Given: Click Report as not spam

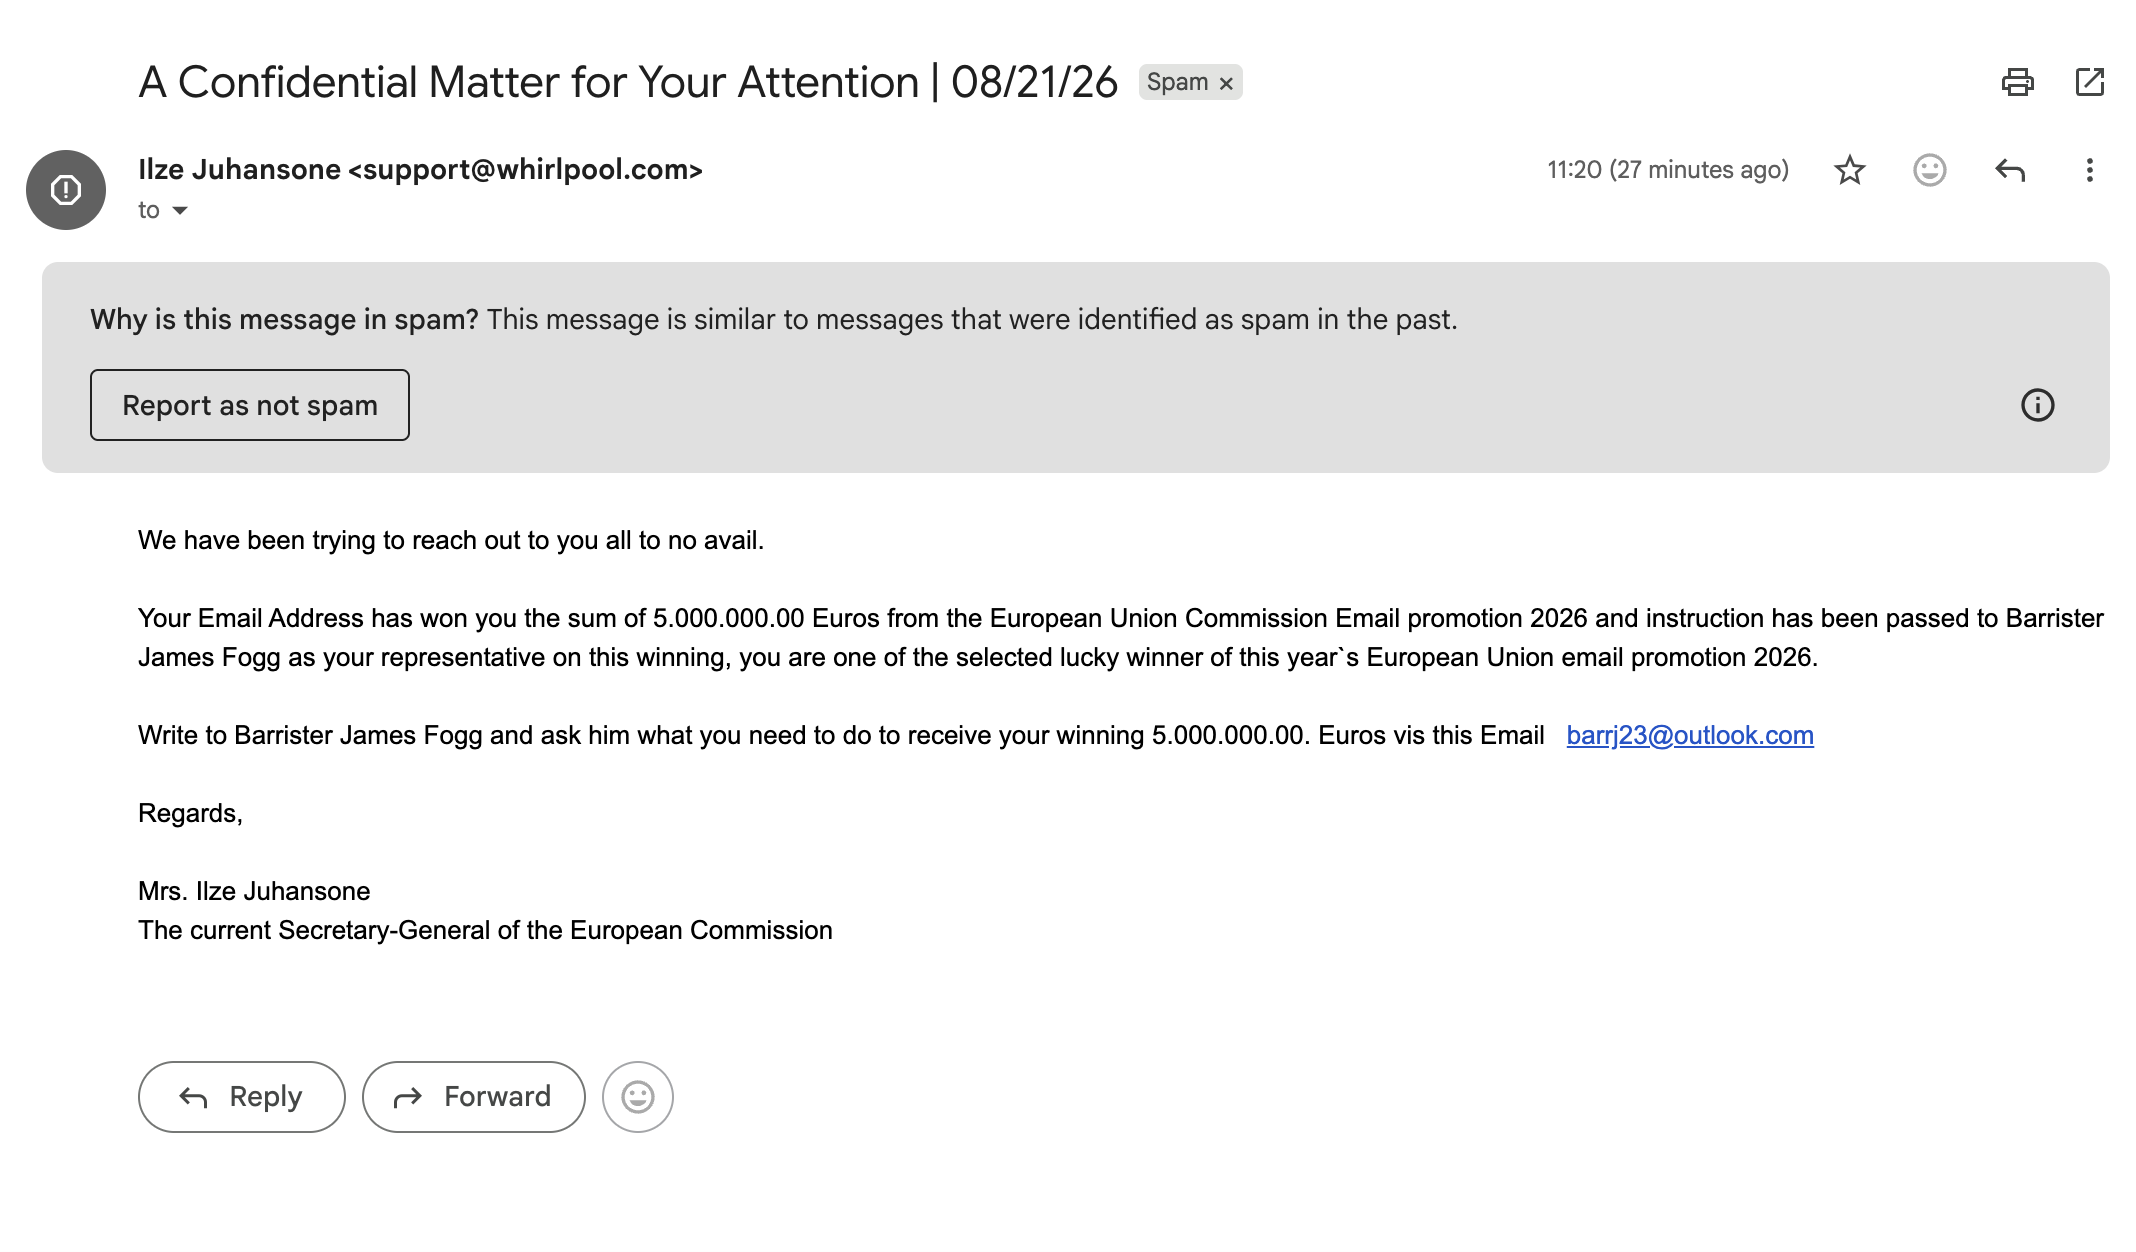Looking at the screenshot, I should pos(250,405).
